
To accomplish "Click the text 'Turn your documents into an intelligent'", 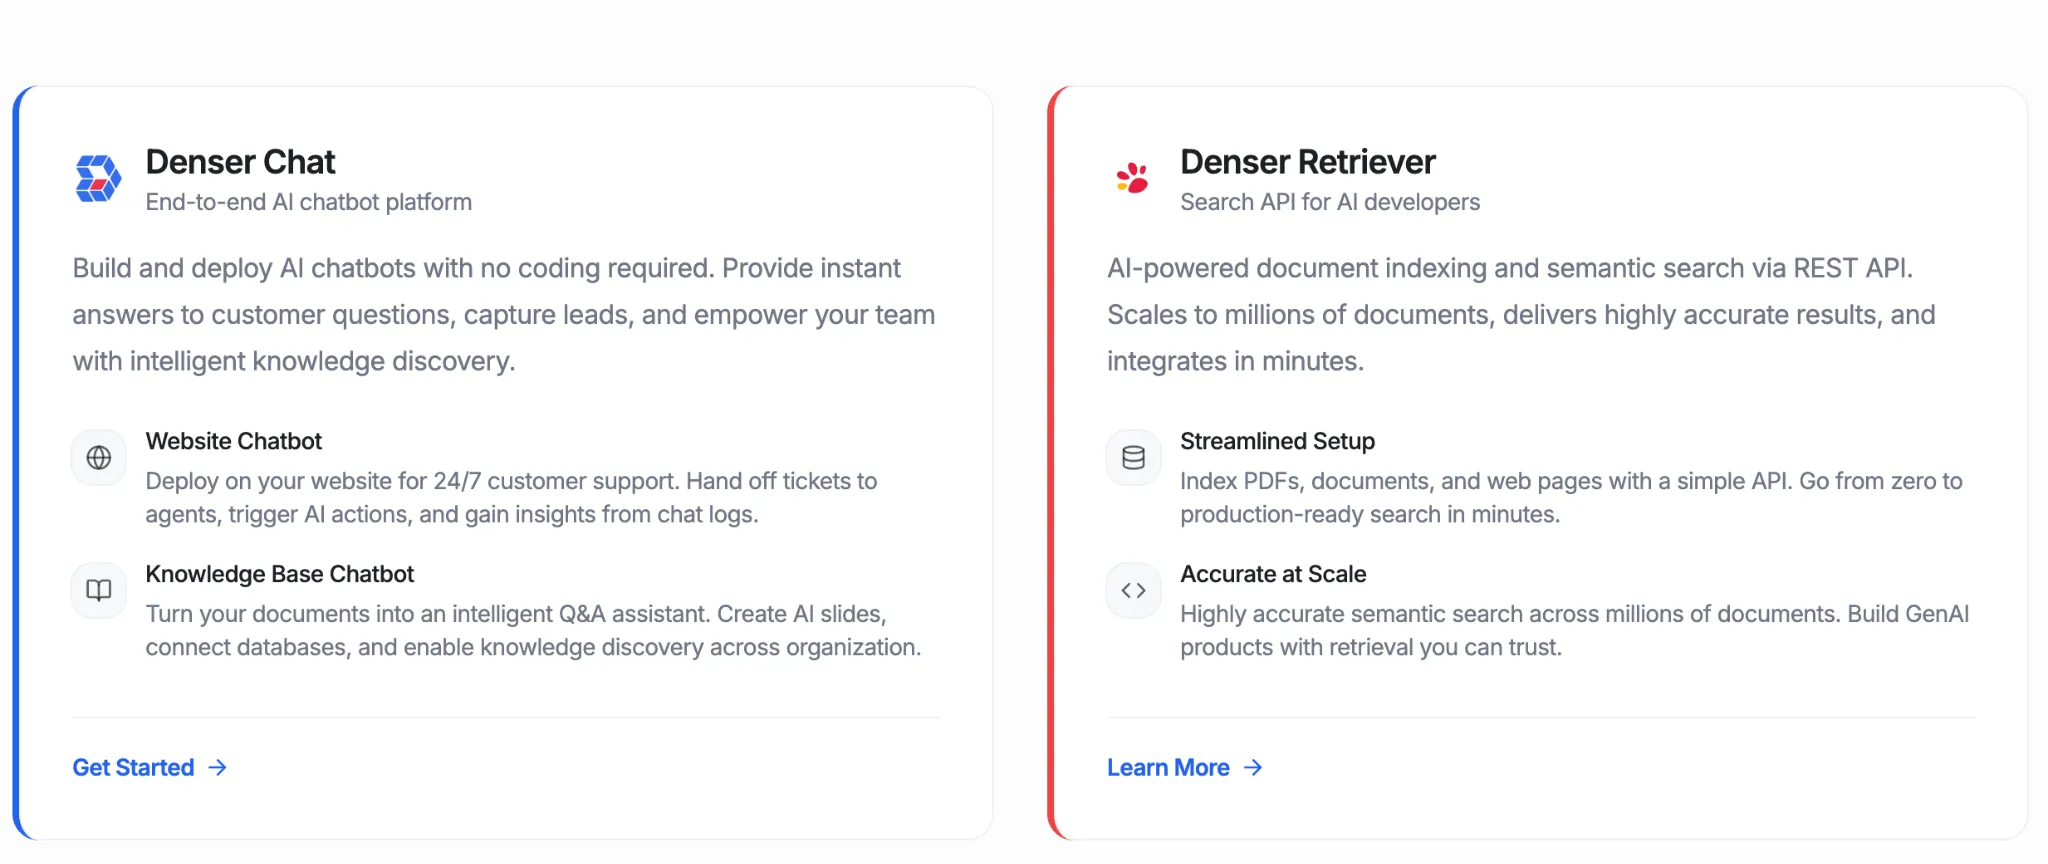I will pyautogui.click(x=533, y=630).
